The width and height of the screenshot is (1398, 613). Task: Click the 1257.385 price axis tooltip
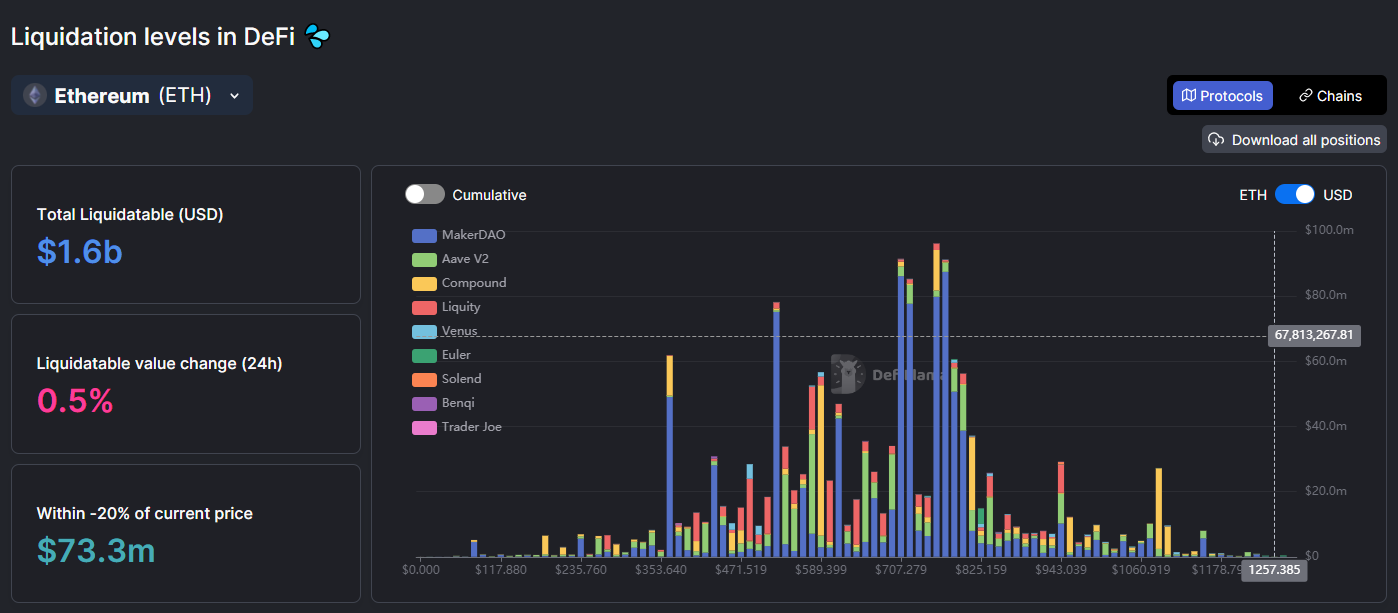(1274, 571)
